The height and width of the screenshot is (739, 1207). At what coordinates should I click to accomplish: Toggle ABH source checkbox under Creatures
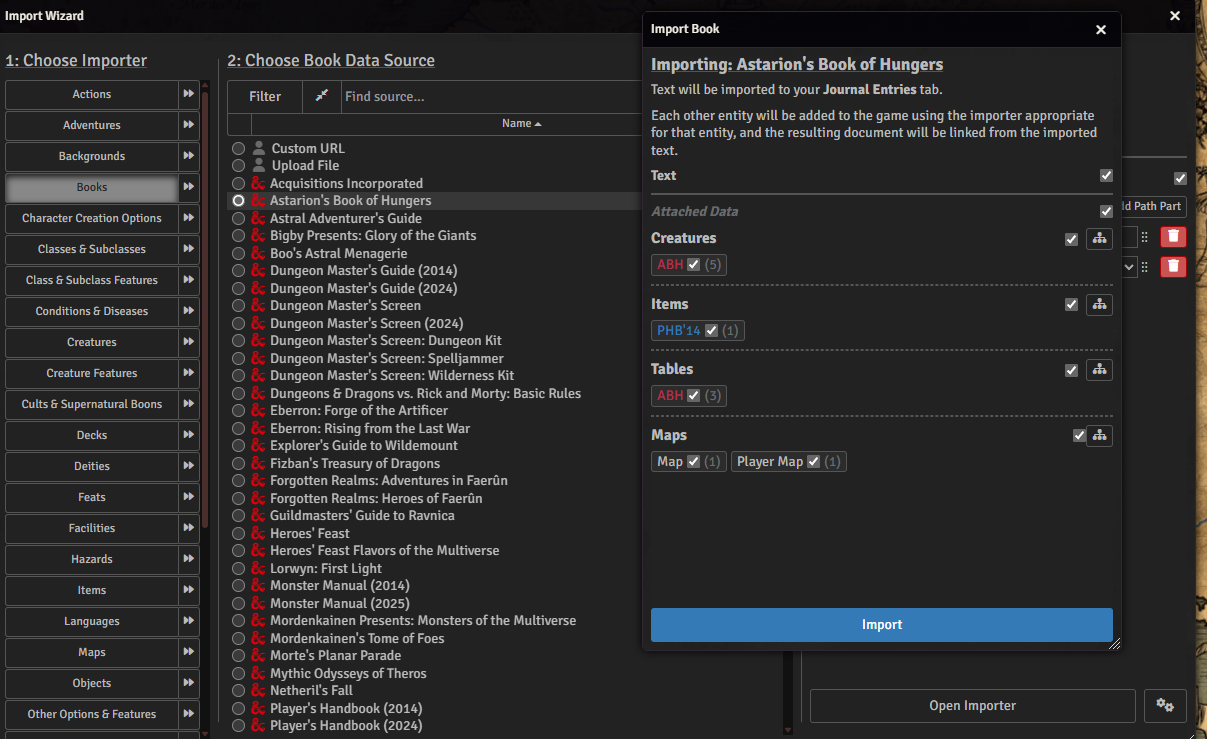693,265
